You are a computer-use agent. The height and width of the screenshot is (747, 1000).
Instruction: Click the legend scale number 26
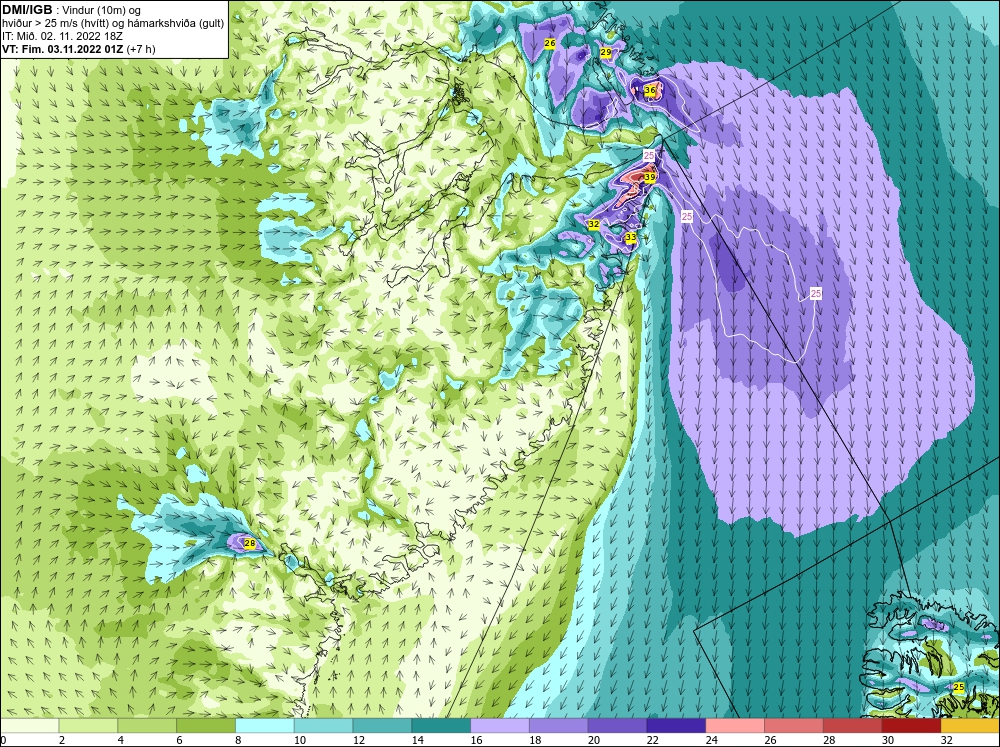pyautogui.click(x=770, y=740)
